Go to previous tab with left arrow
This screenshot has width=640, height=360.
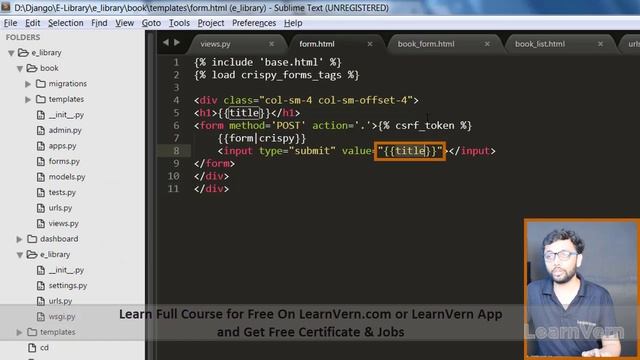tap(165, 42)
